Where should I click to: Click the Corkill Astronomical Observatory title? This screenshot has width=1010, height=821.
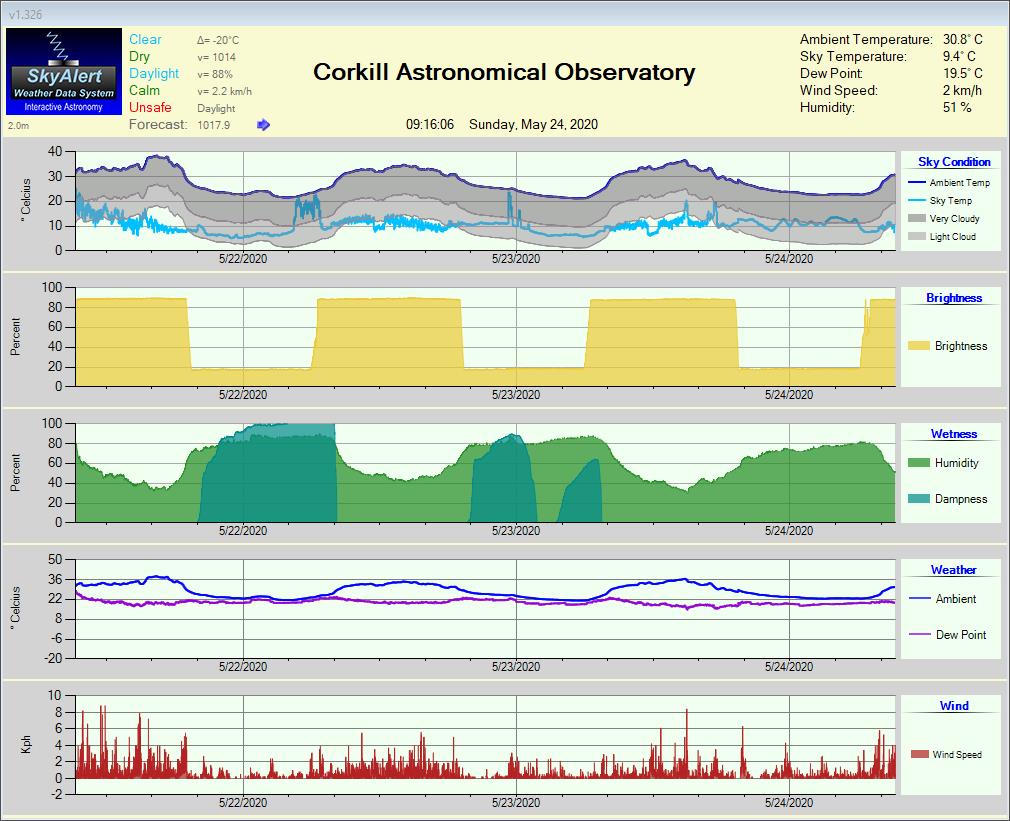[504, 72]
